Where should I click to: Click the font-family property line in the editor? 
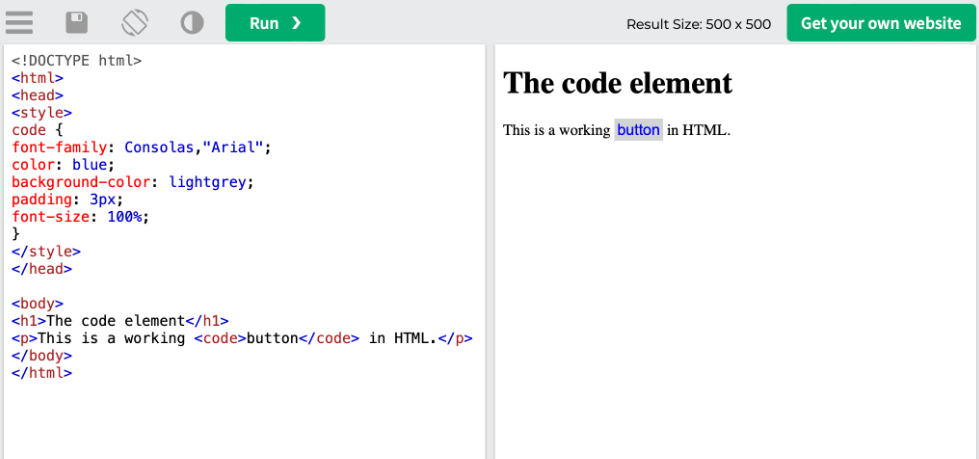pyautogui.click(x=140, y=147)
